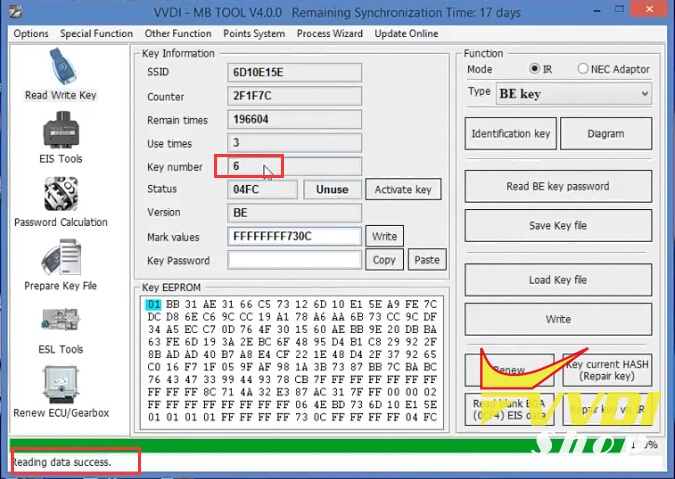The image size is (675, 479).
Task: Click the Activate key button
Action: tap(403, 190)
